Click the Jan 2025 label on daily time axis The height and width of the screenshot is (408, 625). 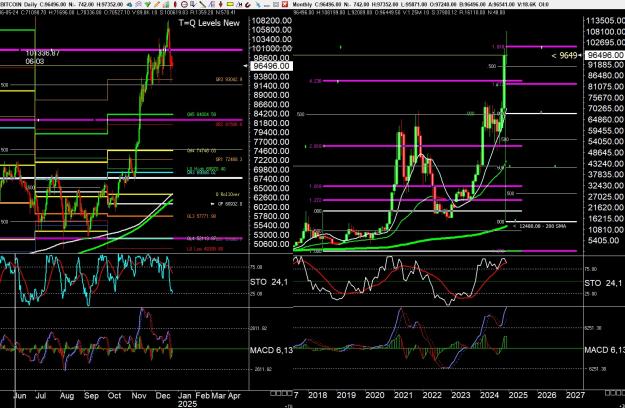click(185, 399)
